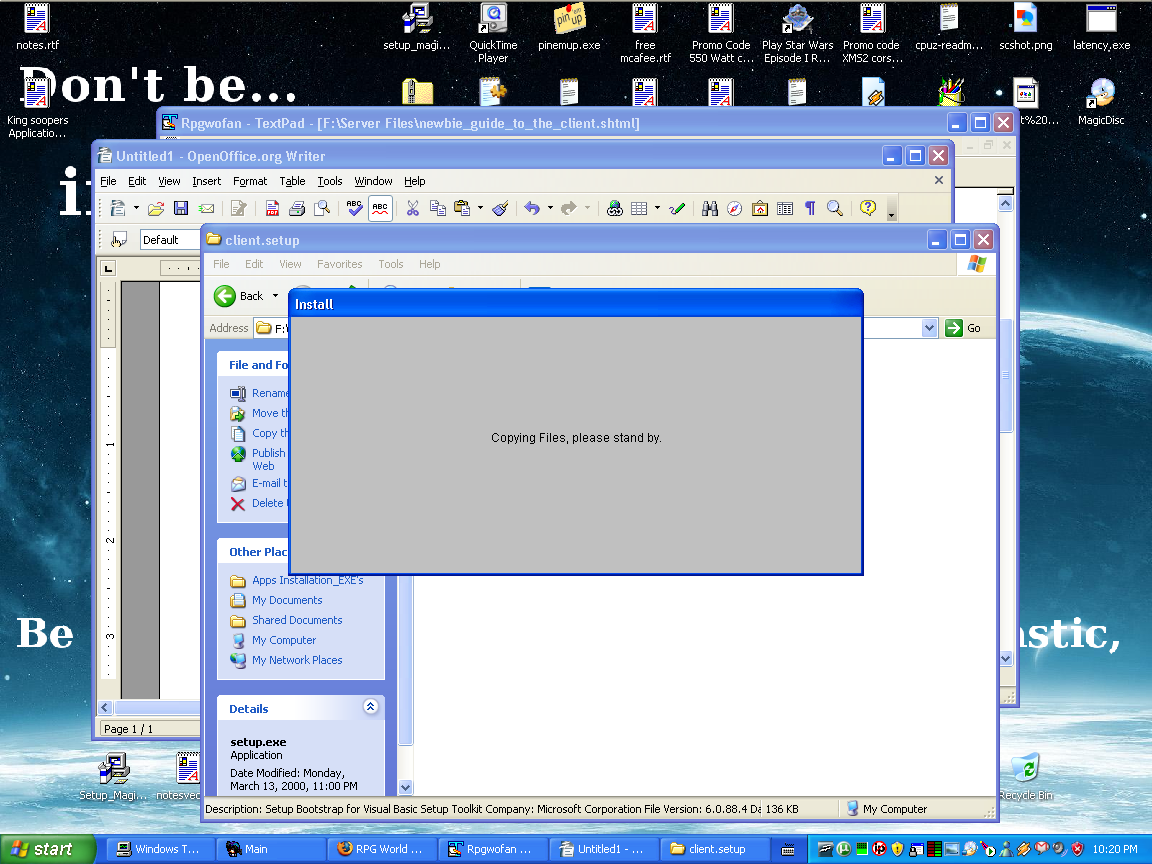Open the Undo history dropdown arrow
Screen dimensions: 1152x864
click(x=550, y=209)
